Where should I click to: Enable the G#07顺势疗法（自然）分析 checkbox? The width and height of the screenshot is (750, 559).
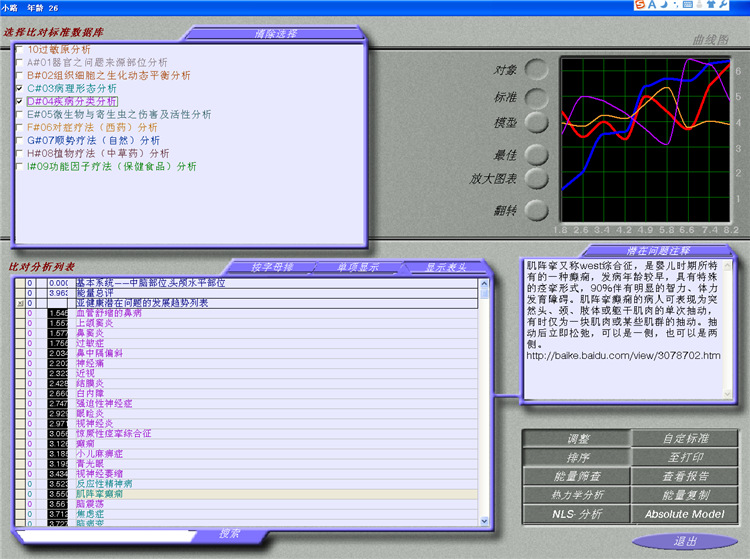click(19, 140)
